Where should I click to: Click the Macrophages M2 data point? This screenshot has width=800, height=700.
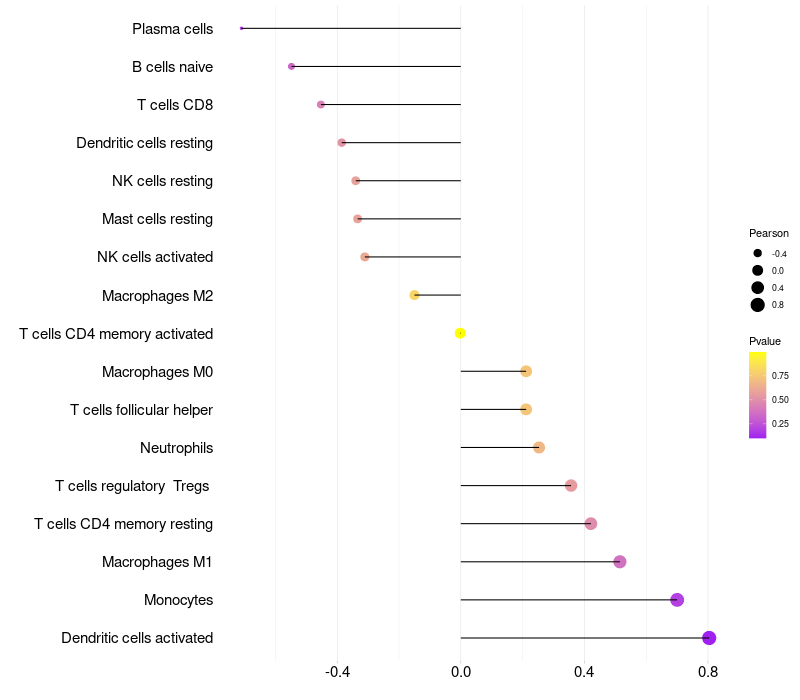[414, 295]
